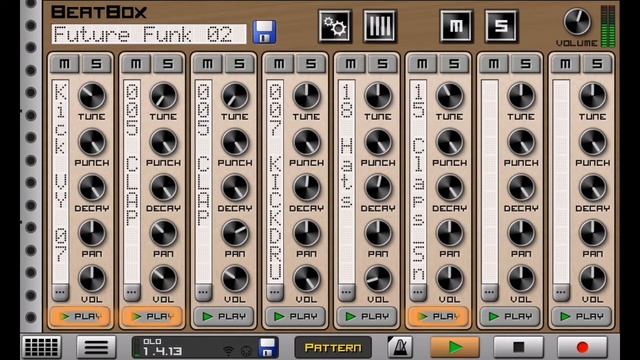Click the Tune knob on Kick VY 07
The image size is (640, 360).
tap(92, 96)
